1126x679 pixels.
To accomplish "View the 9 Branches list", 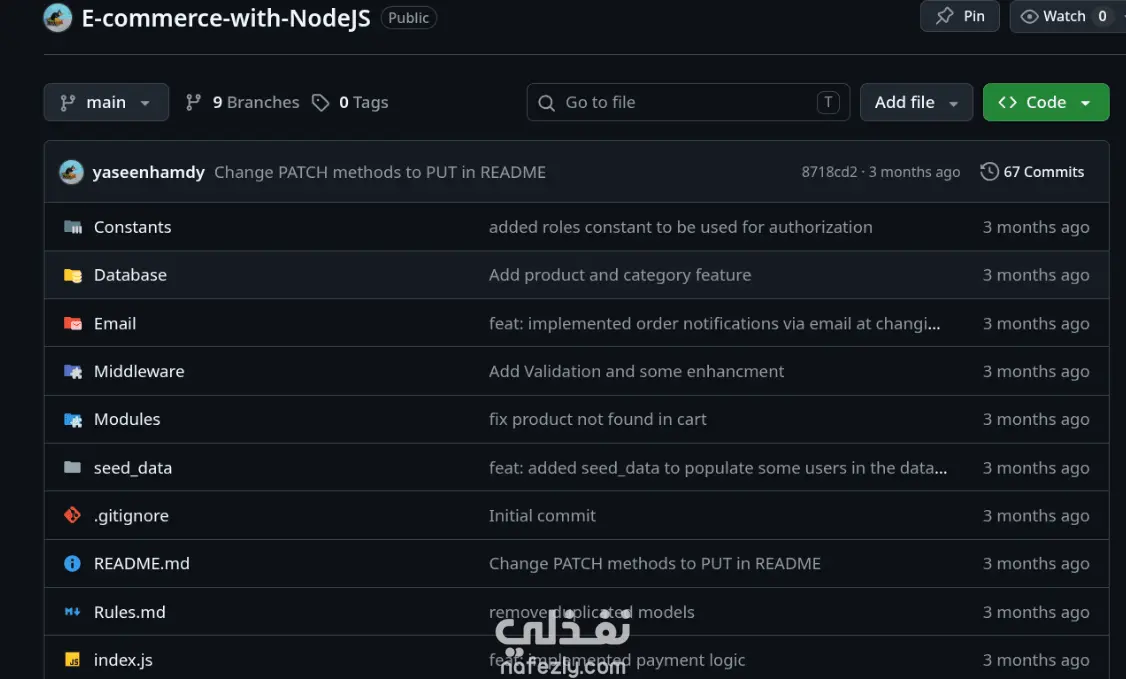I will 242,103.
